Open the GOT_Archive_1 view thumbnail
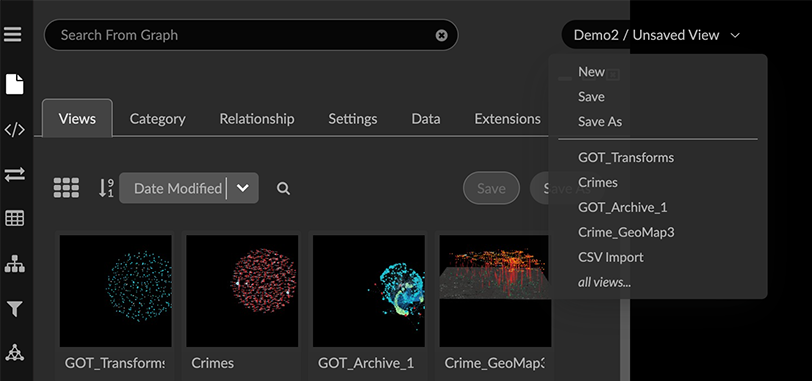Image resolution: width=812 pixels, height=381 pixels. click(369, 291)
